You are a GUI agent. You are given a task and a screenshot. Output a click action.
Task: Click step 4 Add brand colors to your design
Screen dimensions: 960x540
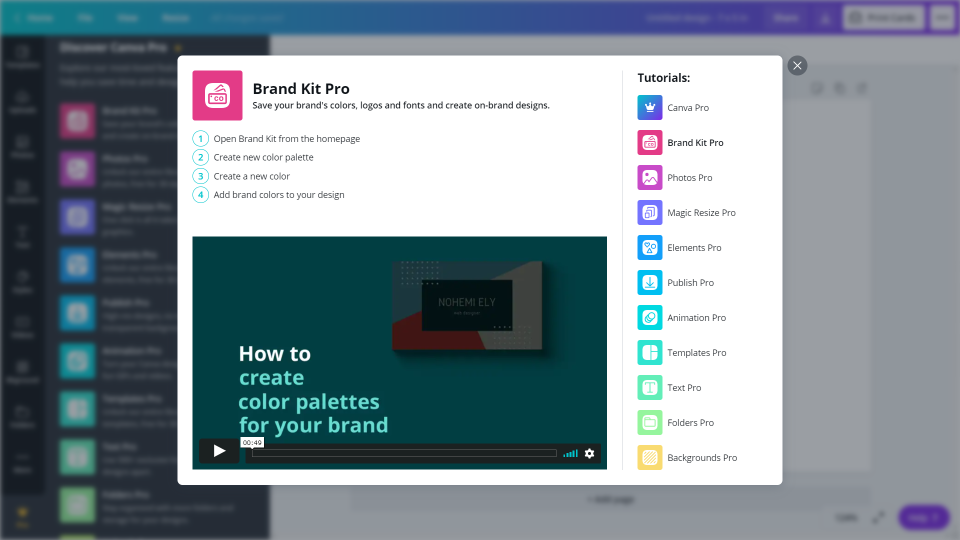click(x=279, y=195)
